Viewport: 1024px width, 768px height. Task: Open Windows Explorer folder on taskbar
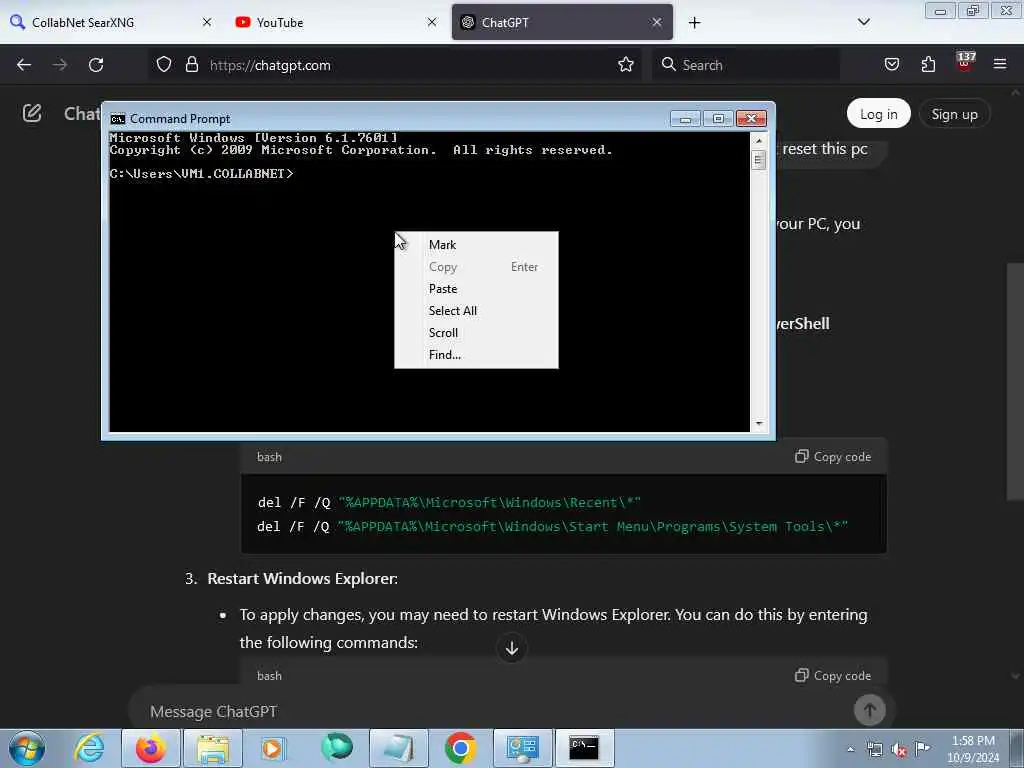tap(213, 748)
